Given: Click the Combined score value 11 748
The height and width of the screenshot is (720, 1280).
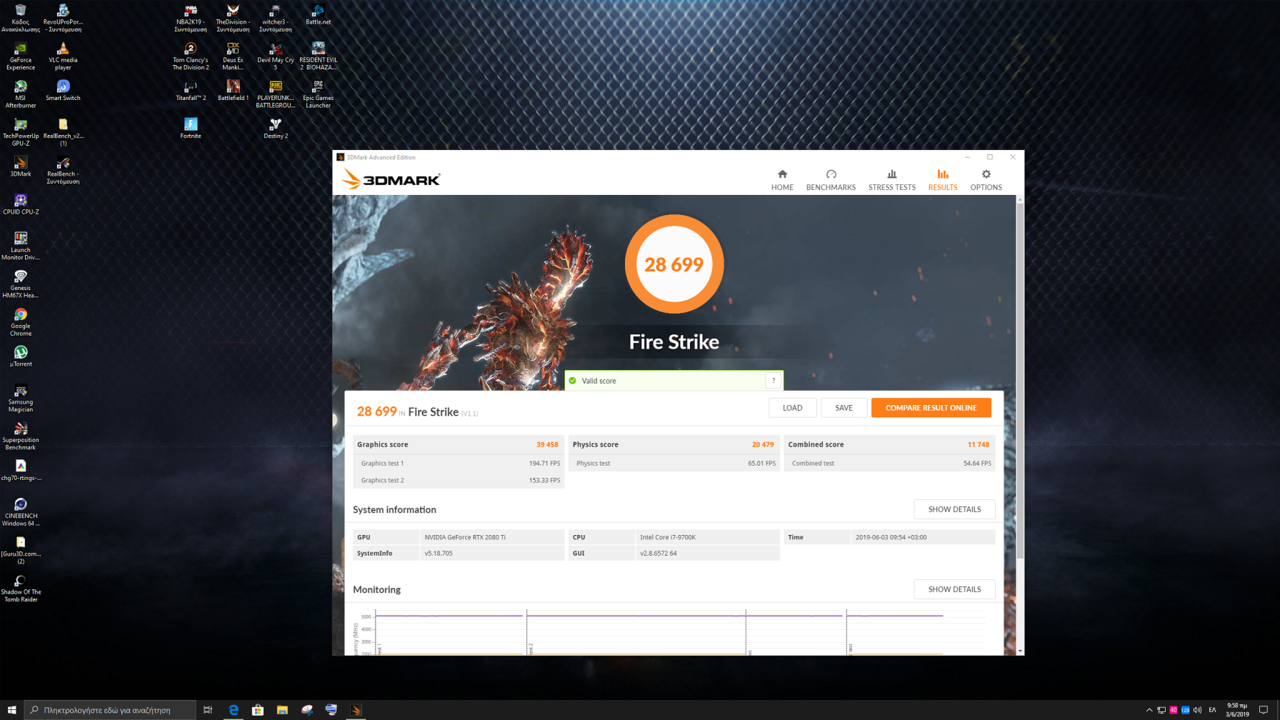Looking at the screenshot, I should coord(978,445).
